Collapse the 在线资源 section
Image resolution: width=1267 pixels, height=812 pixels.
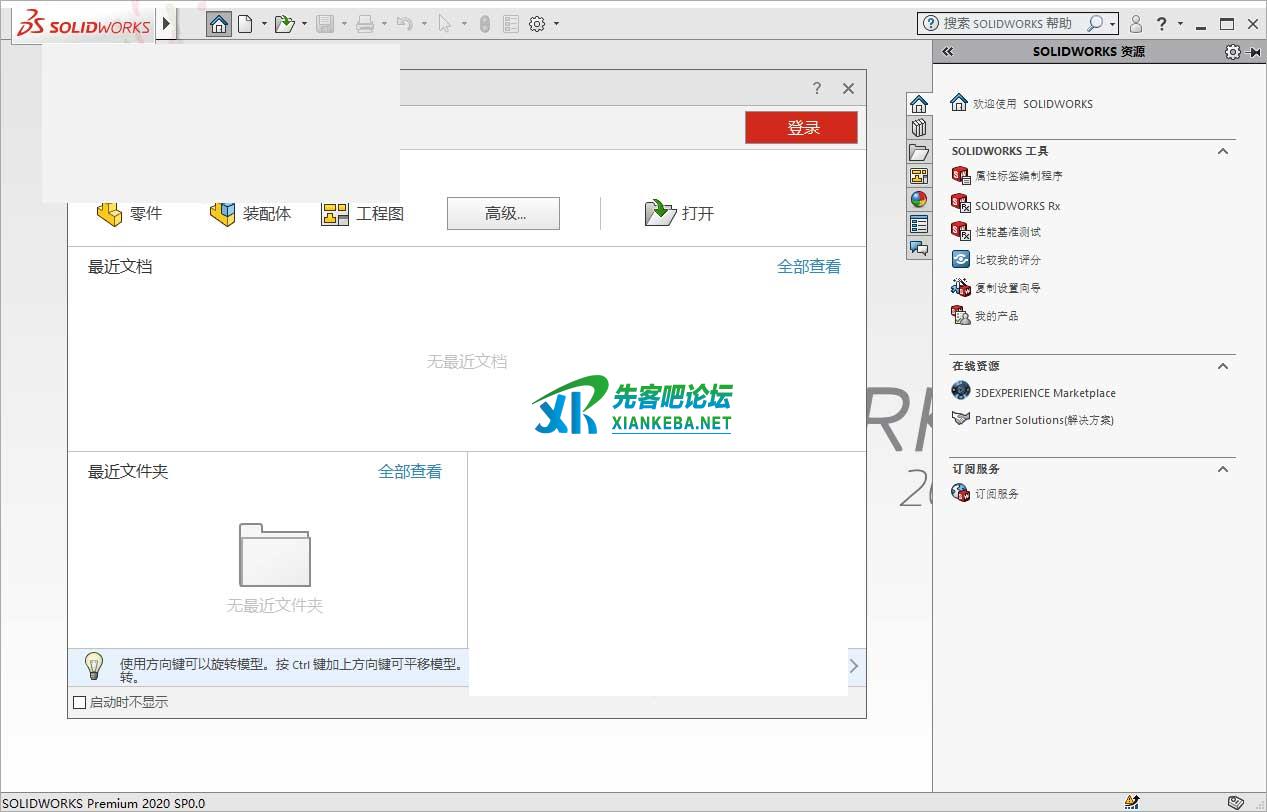1222,366
